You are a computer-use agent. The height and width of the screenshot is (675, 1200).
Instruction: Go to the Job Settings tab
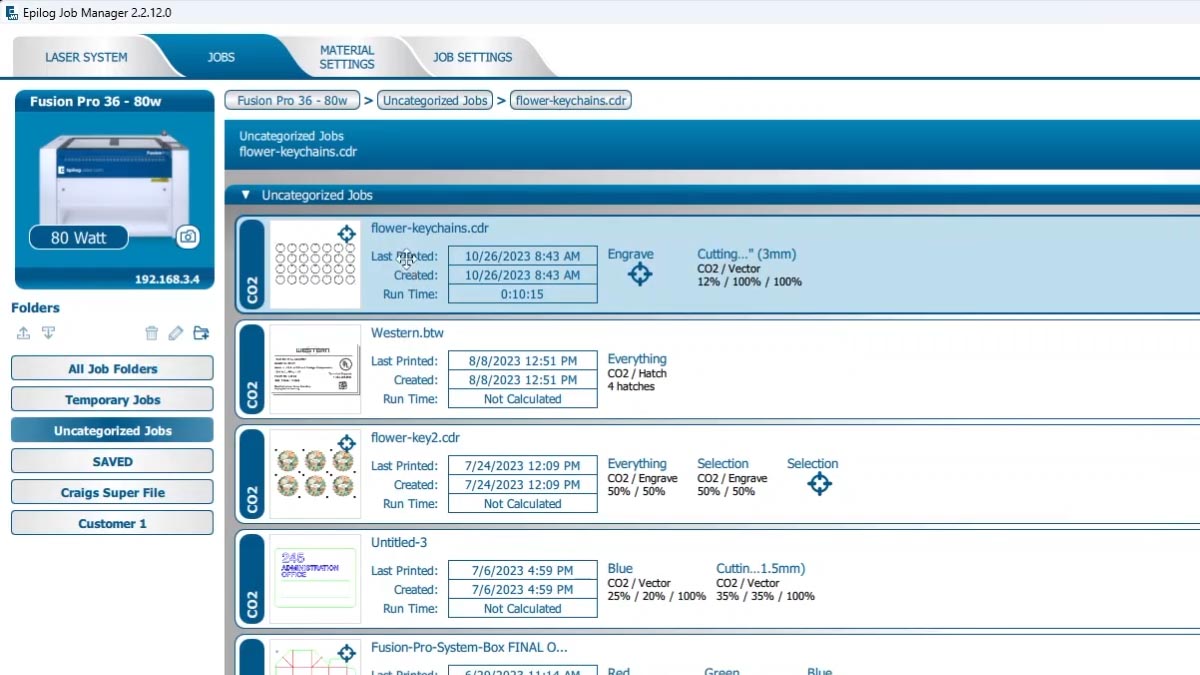[472, 57]
